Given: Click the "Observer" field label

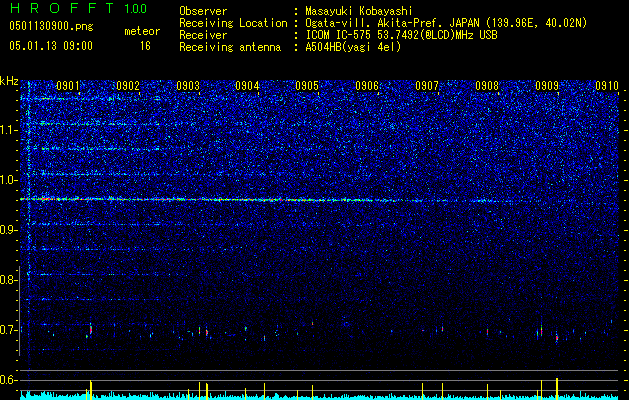Looking at the screenshot, I should [203, 11].
